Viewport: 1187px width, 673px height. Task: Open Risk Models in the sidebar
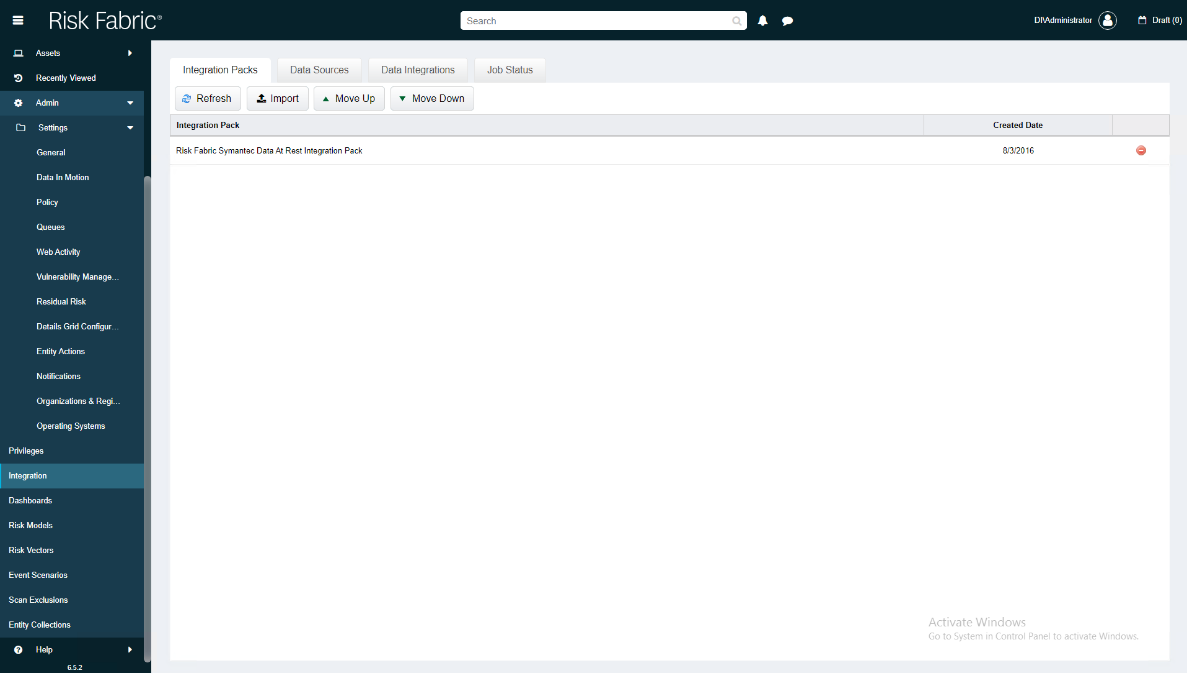tap(31, 525)
